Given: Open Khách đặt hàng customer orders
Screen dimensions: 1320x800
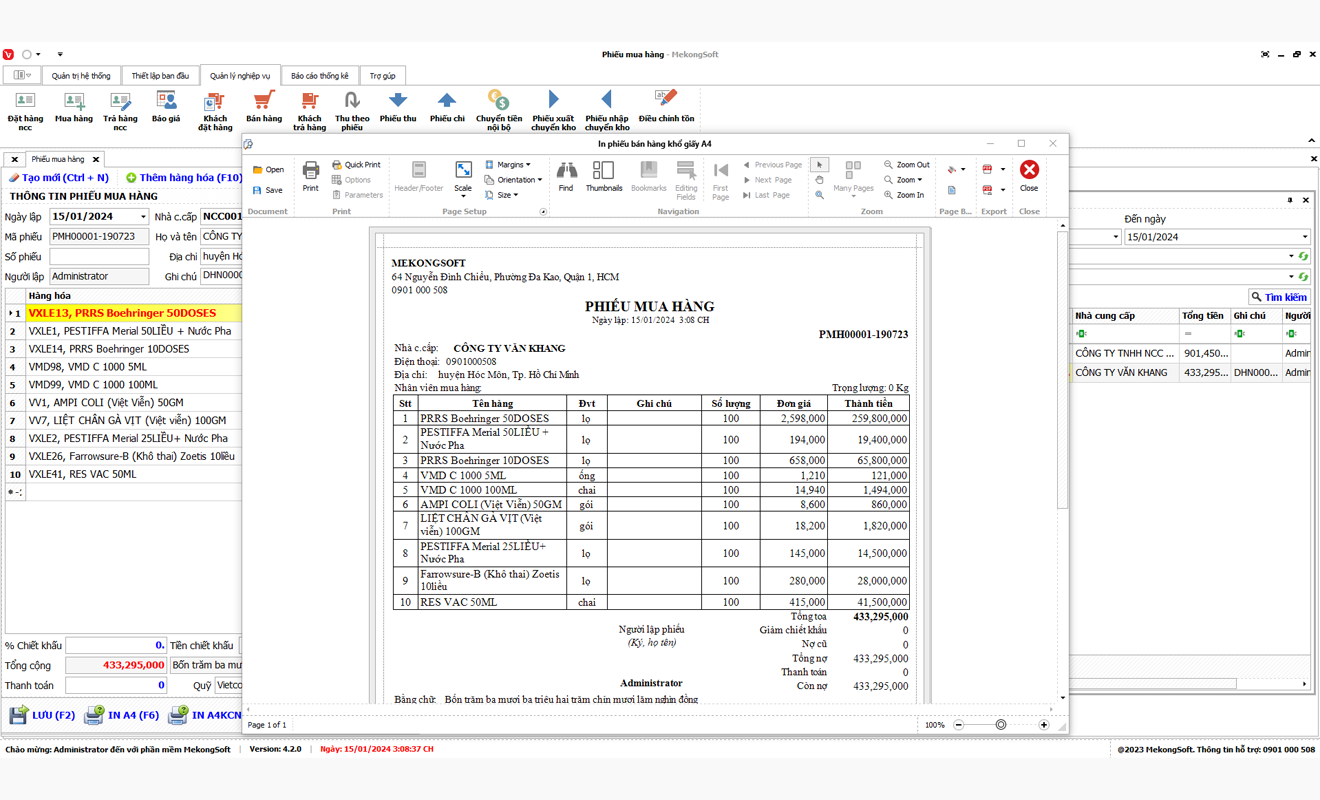Looking at the screenshot, I should pos(215,110).
